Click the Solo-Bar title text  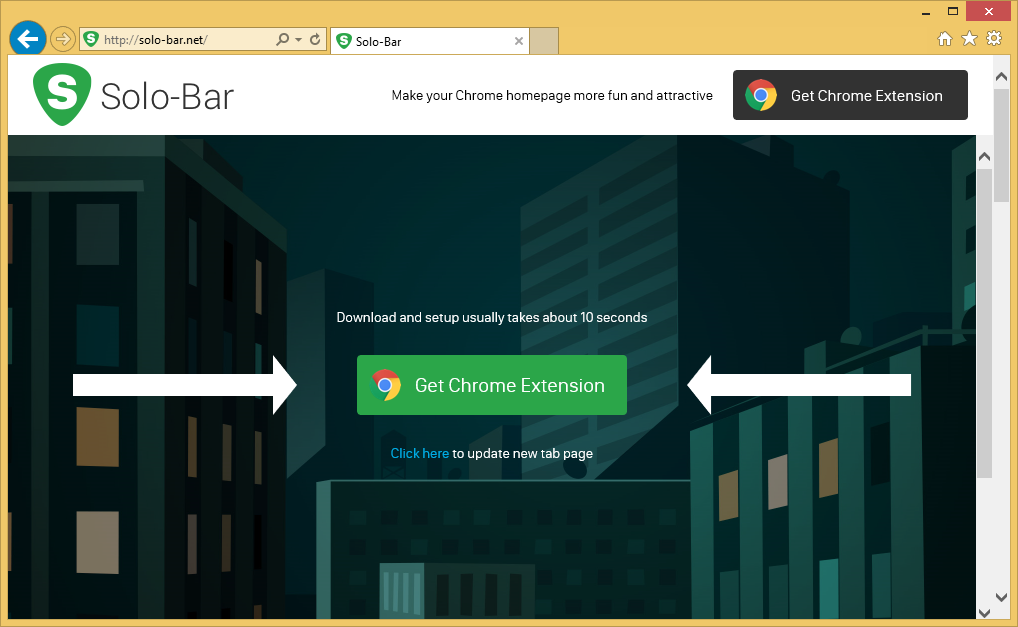[x=167, y=97]
